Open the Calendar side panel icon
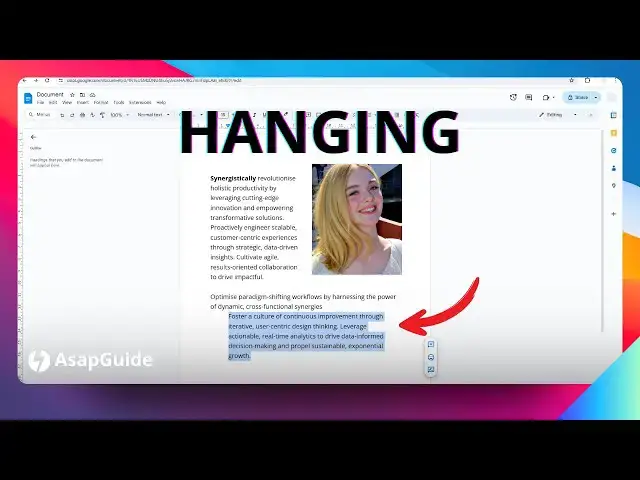This screenshot has height=480, width=640. 613,116
